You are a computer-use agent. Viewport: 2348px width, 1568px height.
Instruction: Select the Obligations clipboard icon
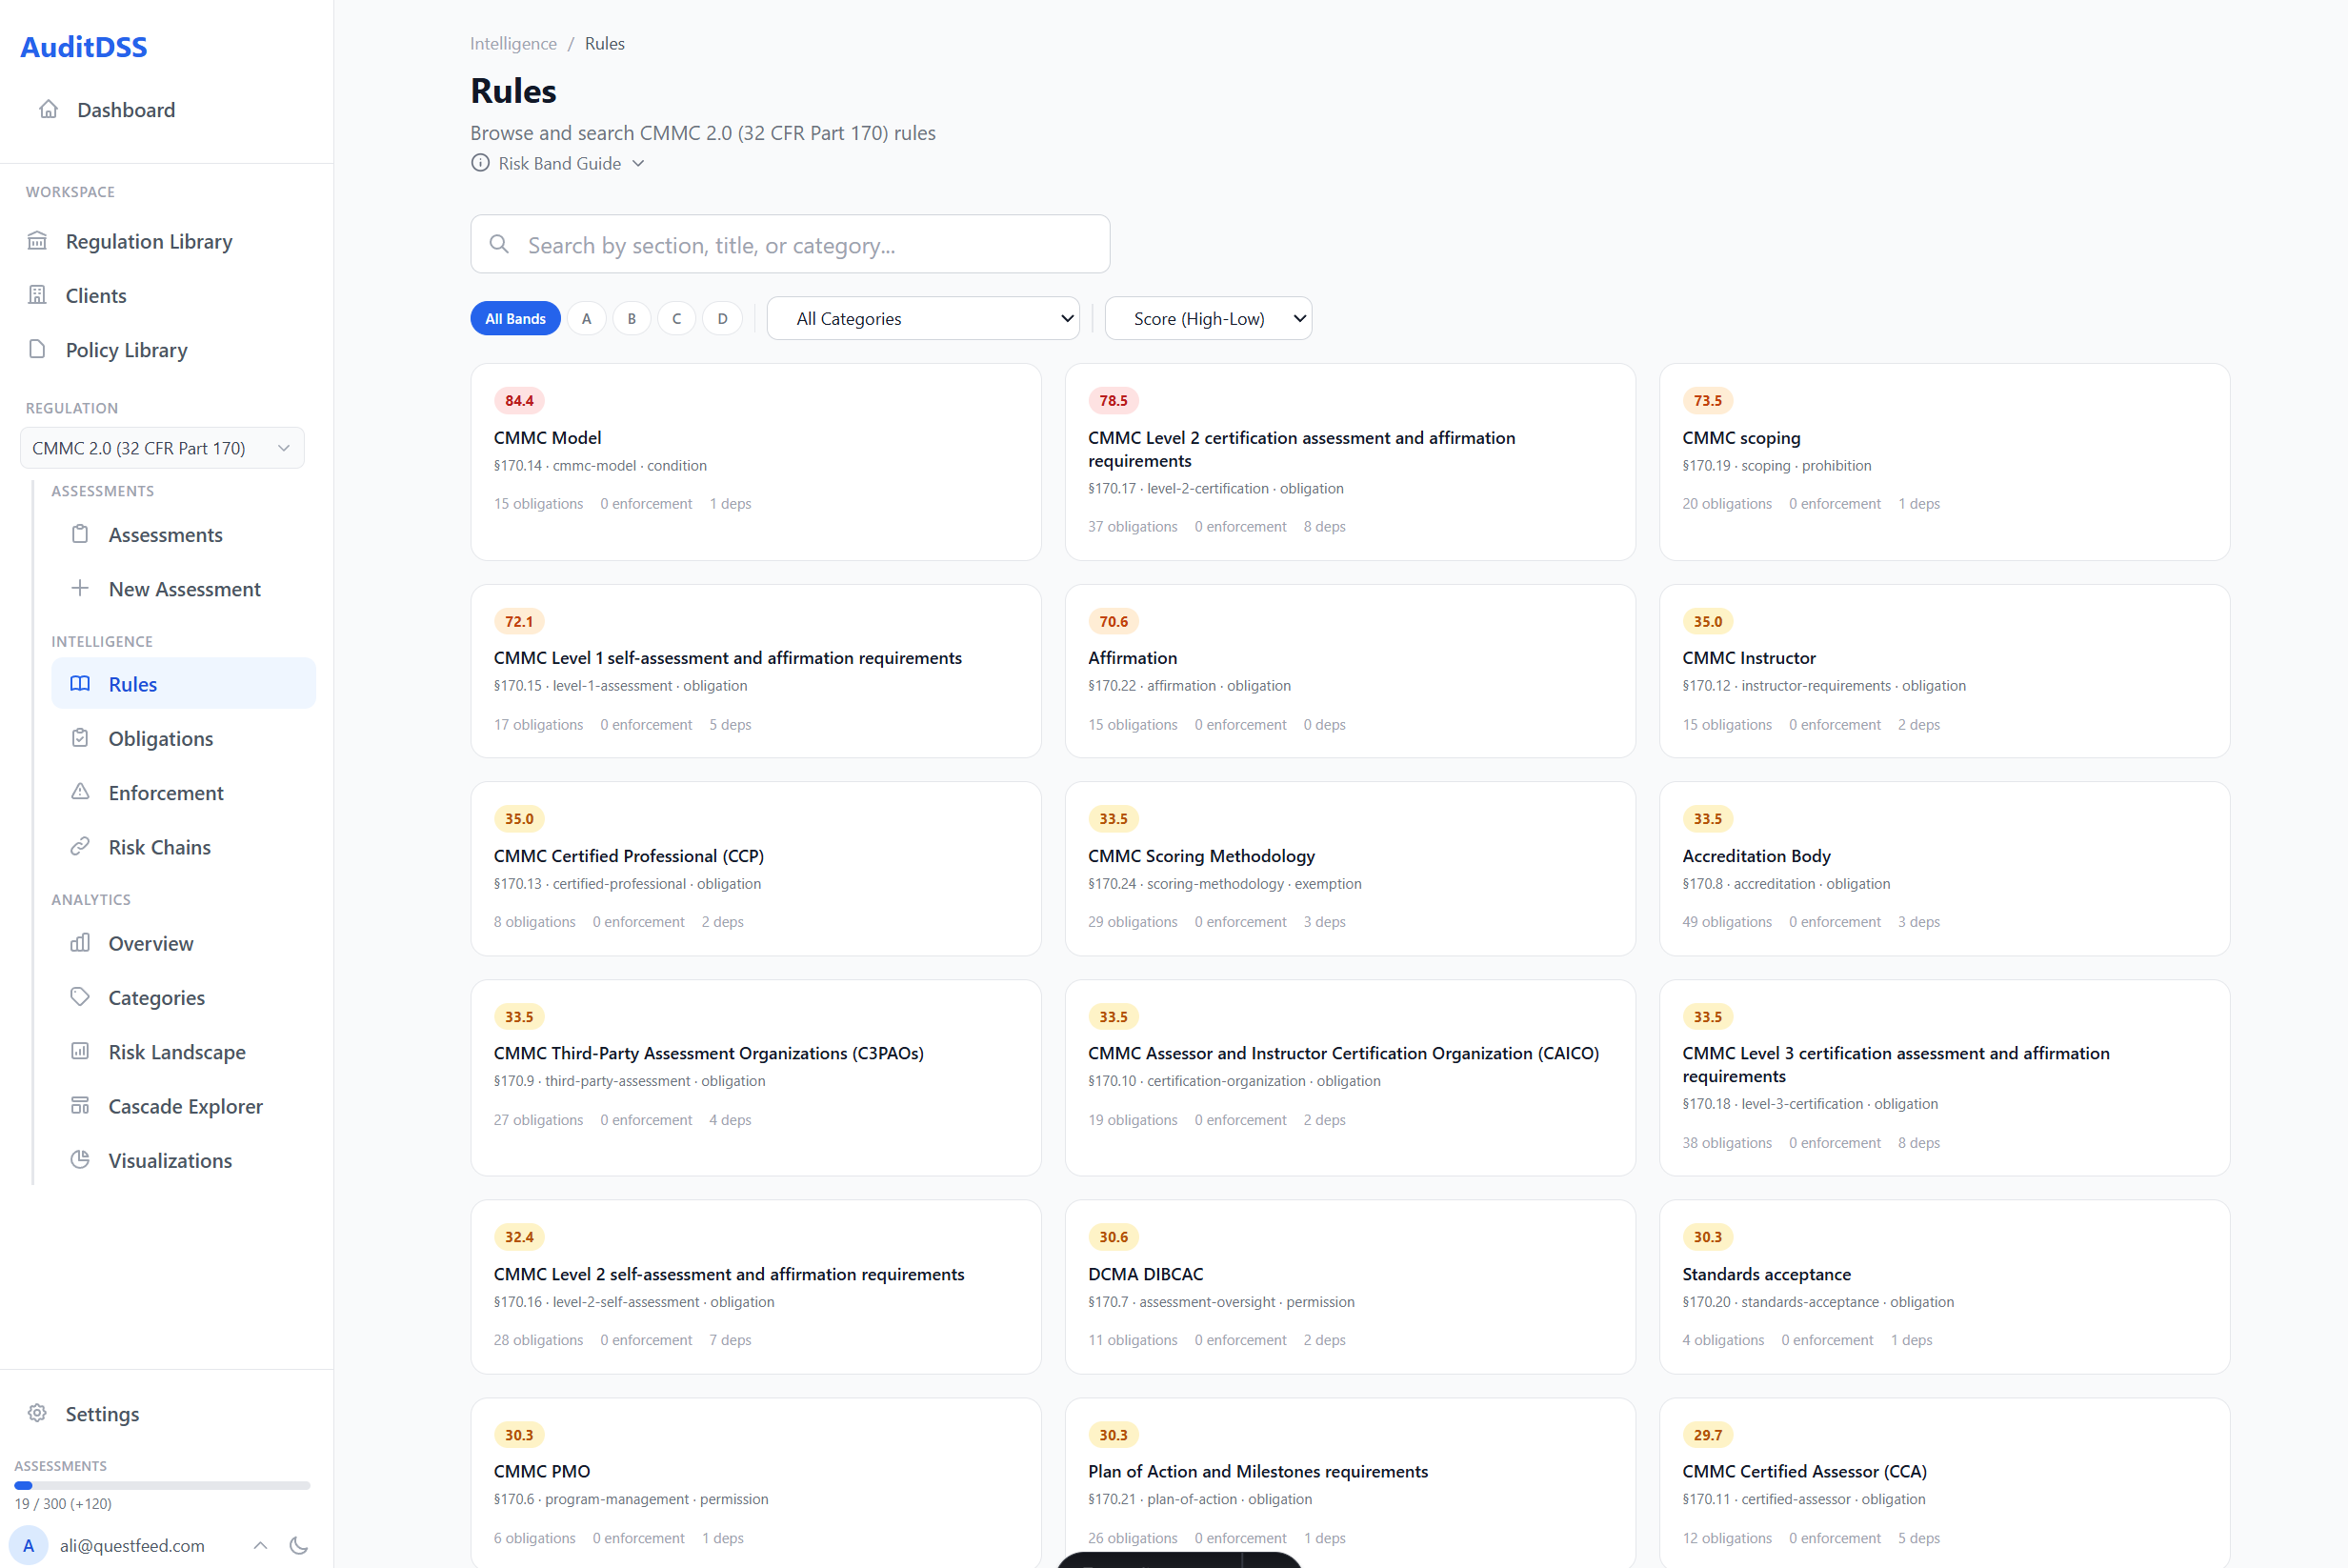coord(81,738)
